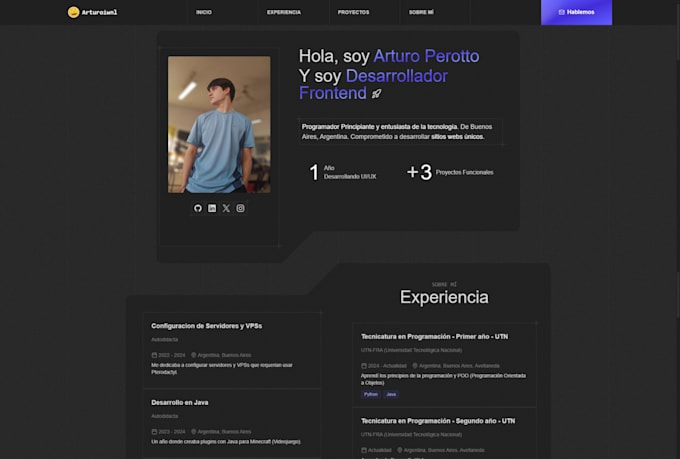The image size is (680, 459).
Task: Click location pin in Segundo año card
Action: 399,450
